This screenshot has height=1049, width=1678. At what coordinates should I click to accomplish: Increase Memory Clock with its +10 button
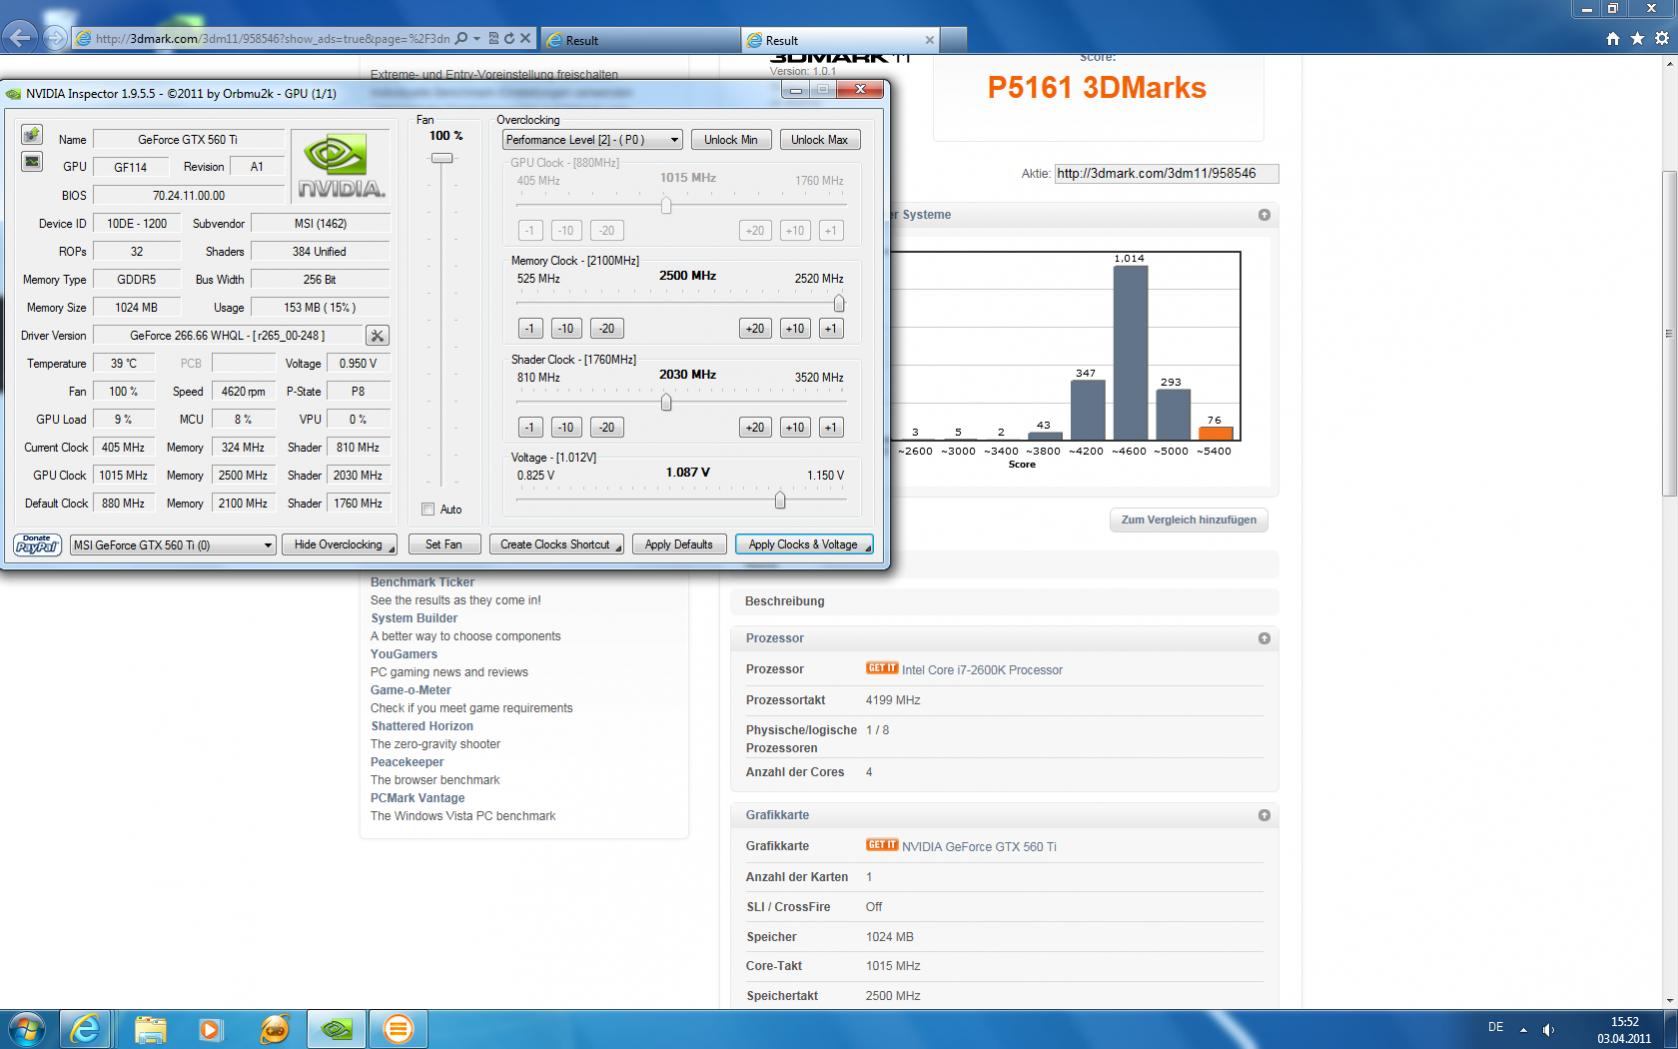[x=795, y=329]
